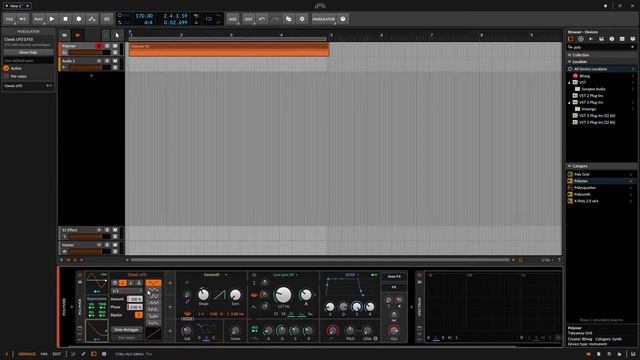Adjust the Audio 1 track volume slider
The height and width of the screenshot is (360, 640).
click(x=89, y=67)
